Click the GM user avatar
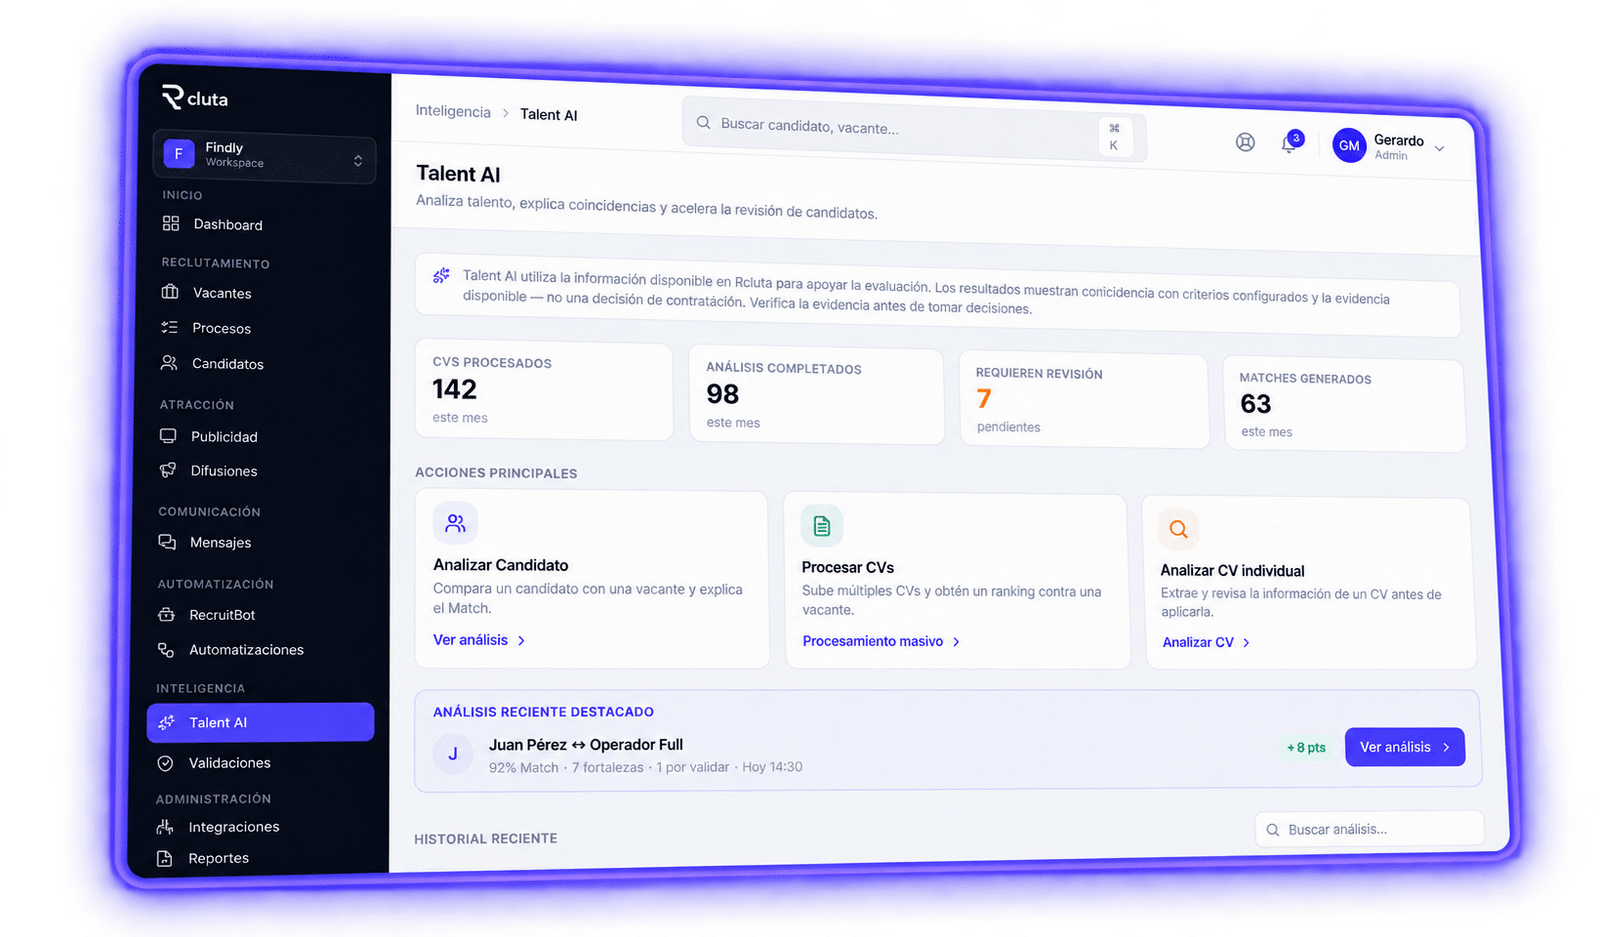Screen dimensions: 1600x937 tap(1349, 146)
